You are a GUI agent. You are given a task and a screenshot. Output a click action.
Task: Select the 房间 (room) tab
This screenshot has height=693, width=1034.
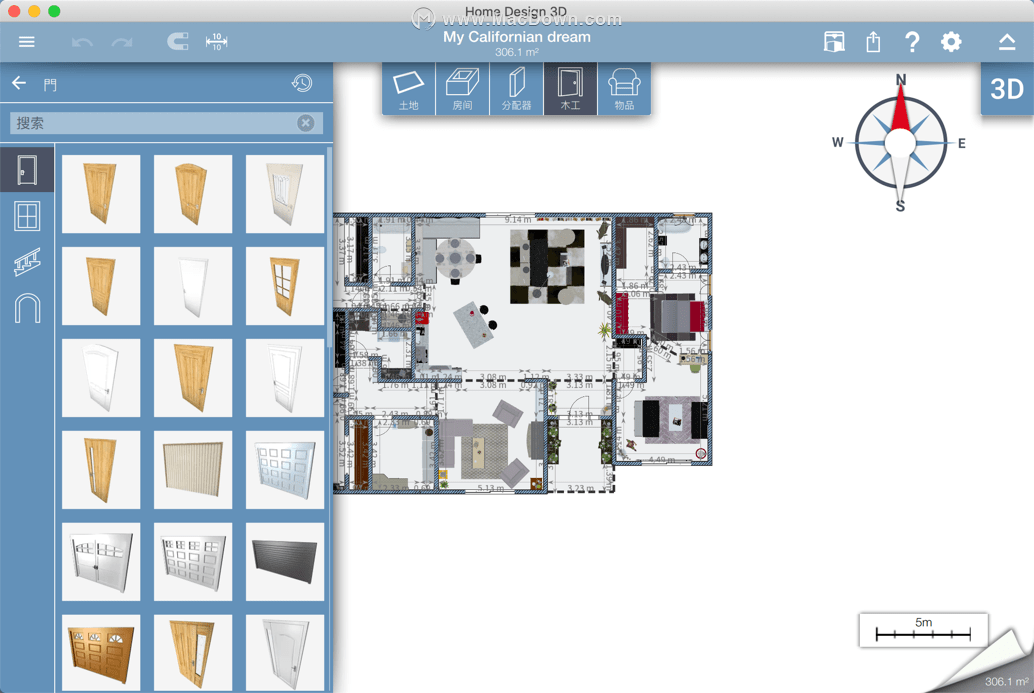tap(462, 89)
